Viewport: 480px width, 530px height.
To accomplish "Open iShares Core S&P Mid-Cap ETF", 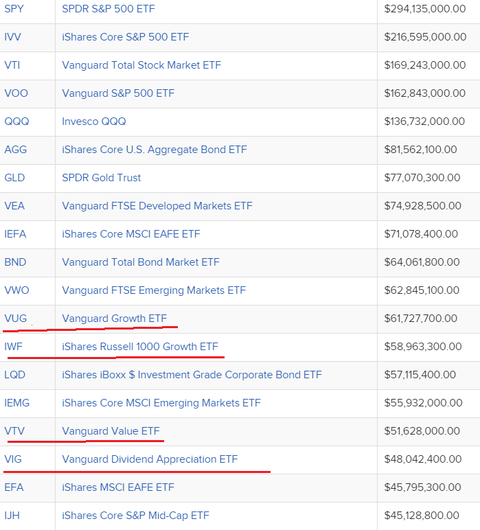I will [x=136, y=515].
